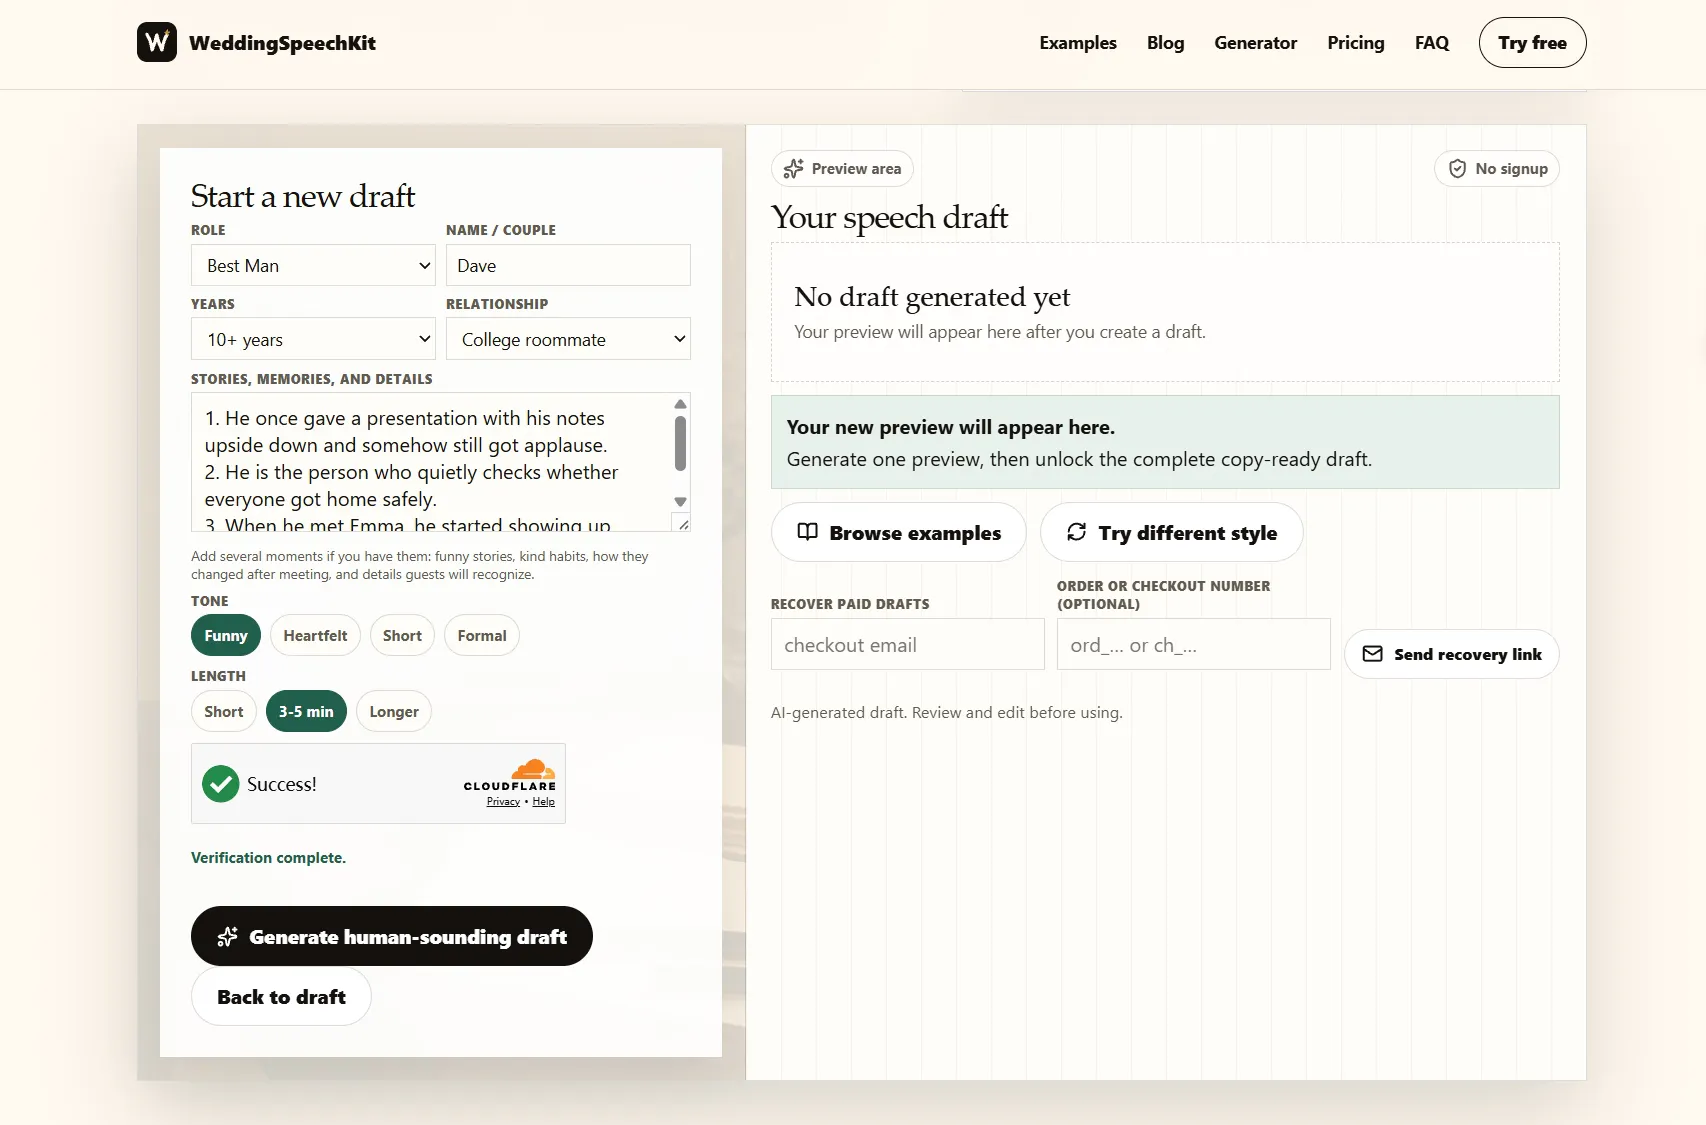Viewport: 1706px width, 1125px height.
Task: Click the green Success checkmark icon
Action: pos(220,784)
